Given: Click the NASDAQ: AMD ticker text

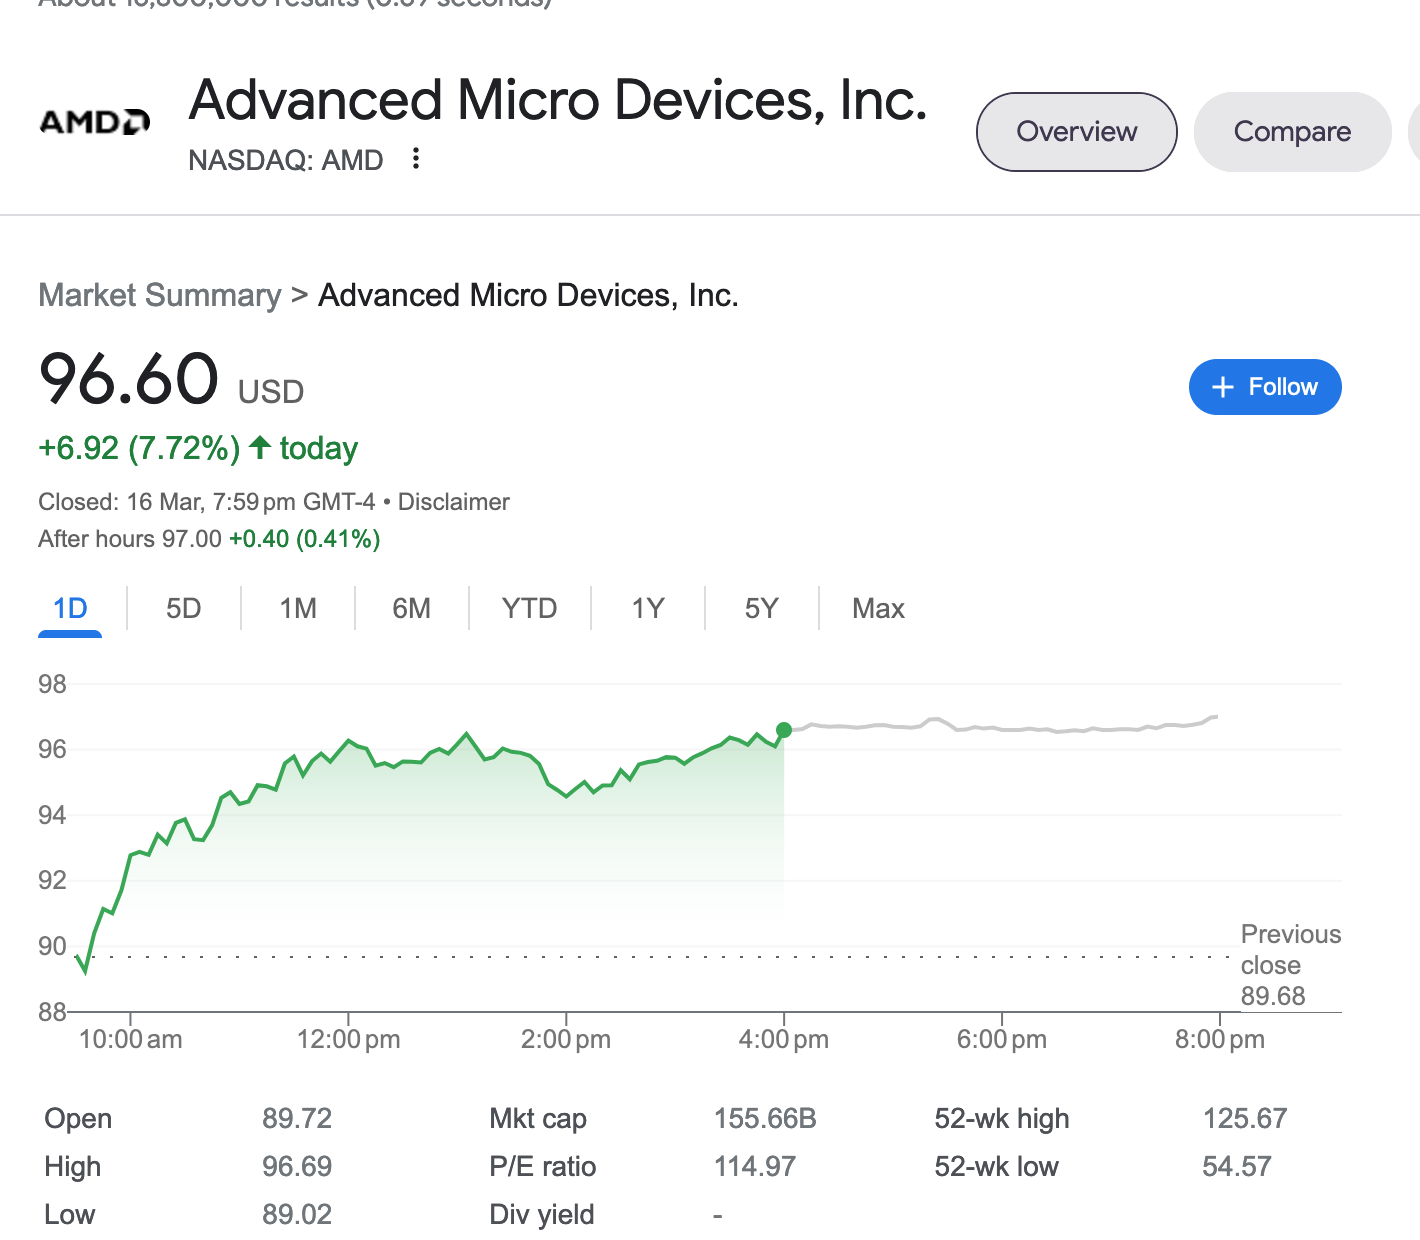Looking at the screenshot, I should 286,160.
